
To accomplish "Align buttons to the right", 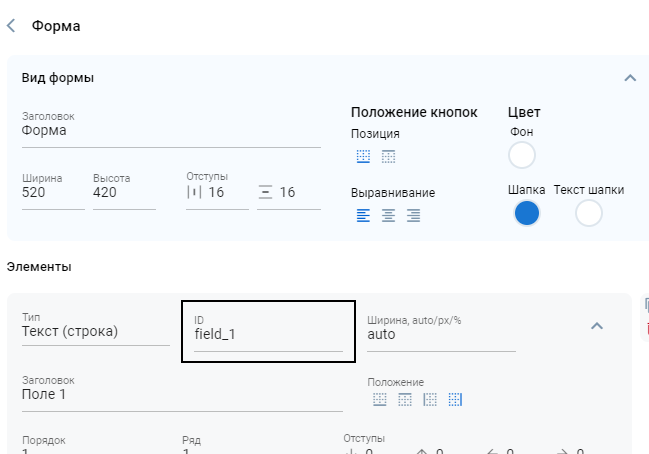I will [x=413, y=215].
